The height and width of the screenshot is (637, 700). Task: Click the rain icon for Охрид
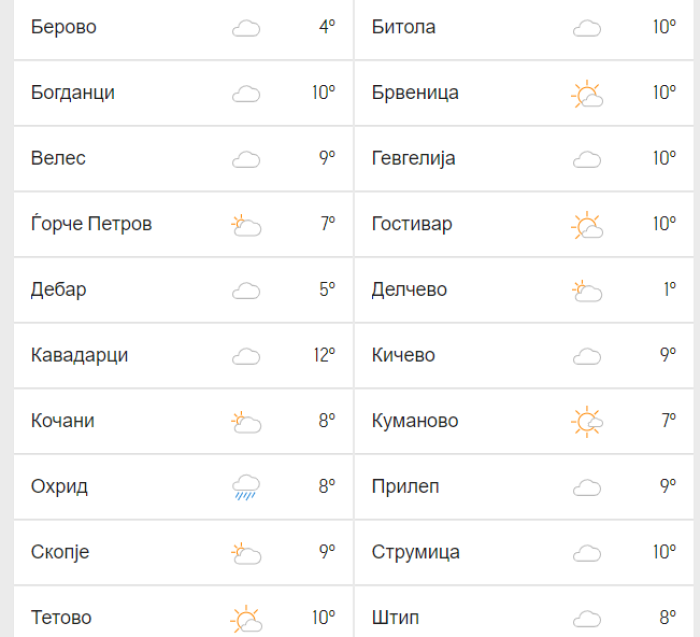[x=246, y=487]
